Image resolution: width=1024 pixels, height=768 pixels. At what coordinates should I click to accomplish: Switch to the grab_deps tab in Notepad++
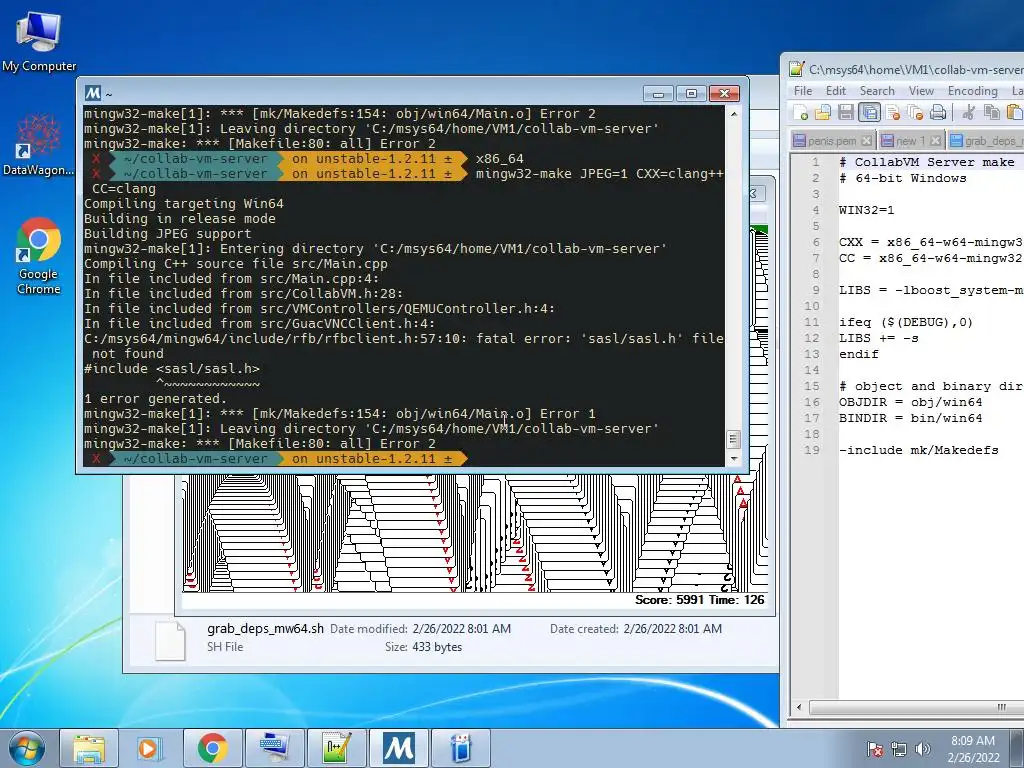tap(986, 140)
